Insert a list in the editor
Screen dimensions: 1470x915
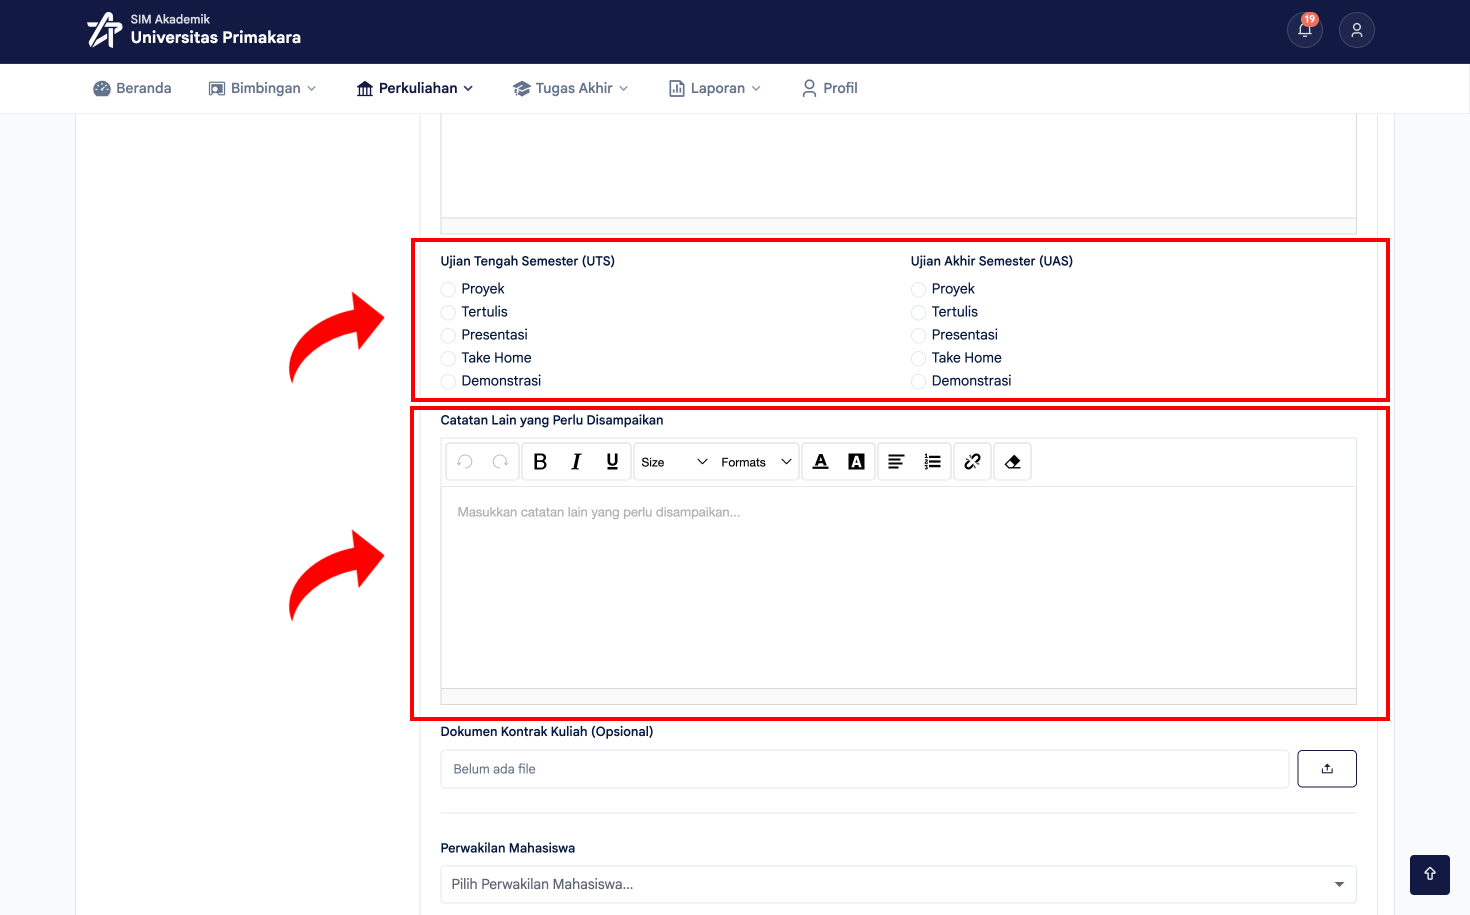(932, 462)
